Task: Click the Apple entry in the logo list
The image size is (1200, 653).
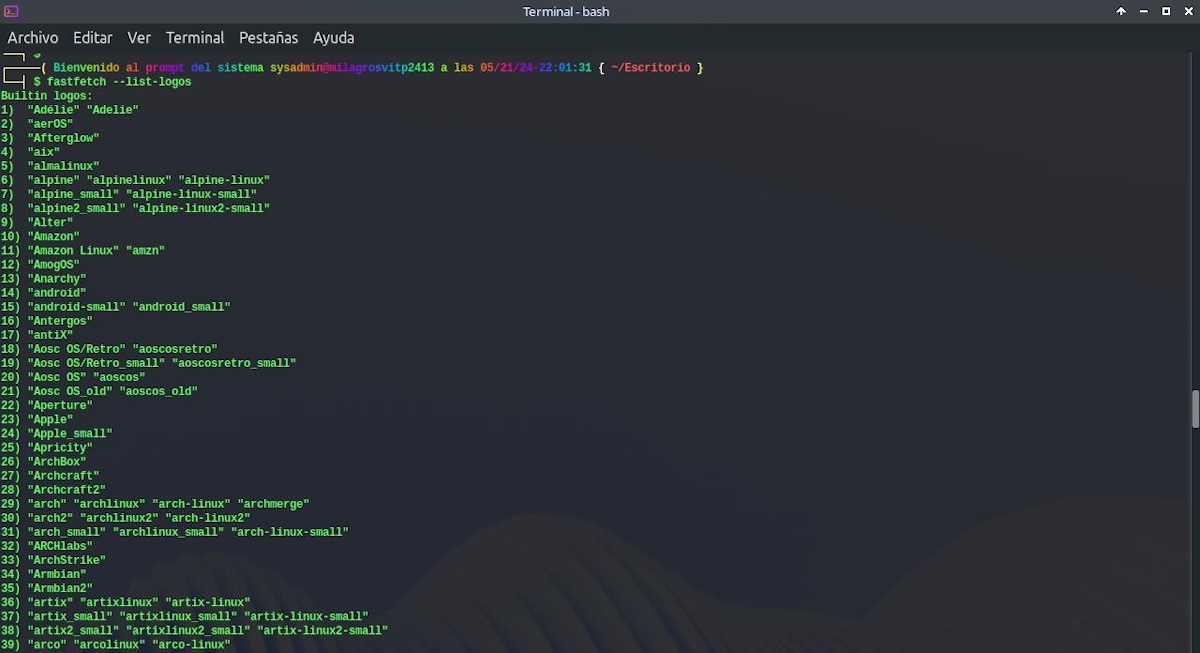Action: pyautogui.click(x=50, y=419)
